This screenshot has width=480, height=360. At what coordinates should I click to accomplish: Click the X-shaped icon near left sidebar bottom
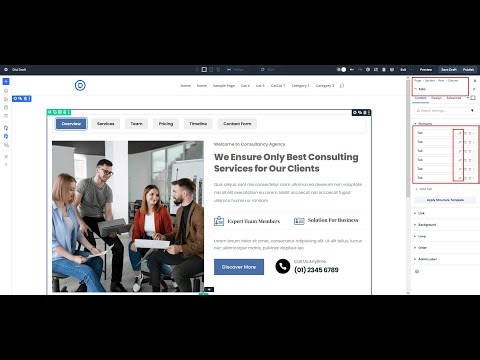pyautogui.click(x=6, y=156)
